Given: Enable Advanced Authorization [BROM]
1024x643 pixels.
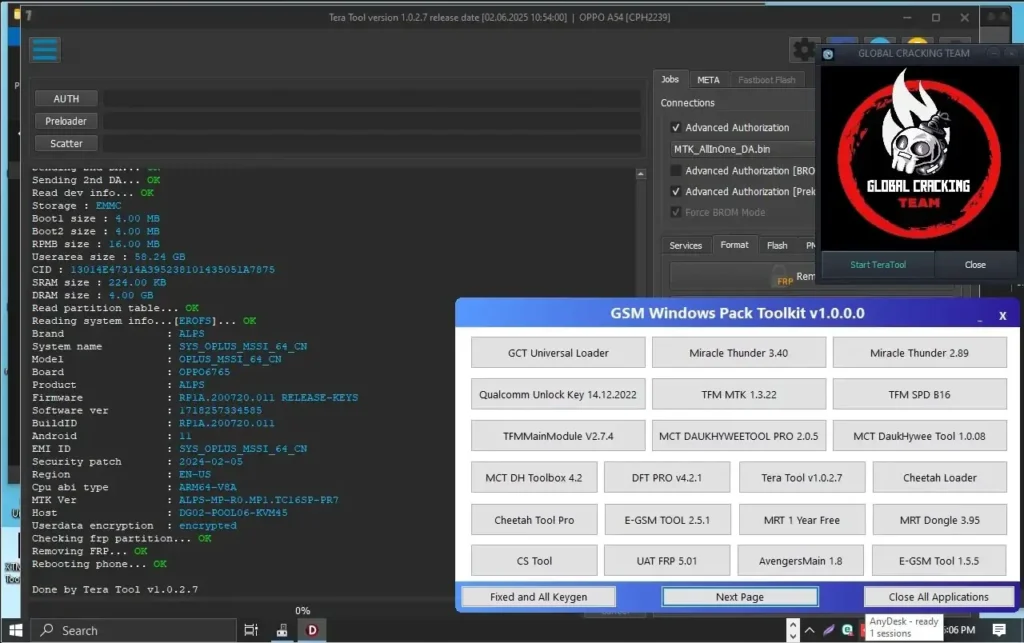Looking at the screenshot, I should (676, 170).
